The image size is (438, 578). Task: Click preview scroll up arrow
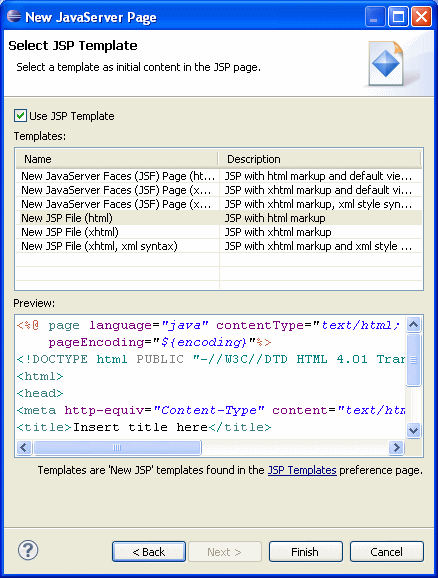pyautogui.click(x=413, y=325)
